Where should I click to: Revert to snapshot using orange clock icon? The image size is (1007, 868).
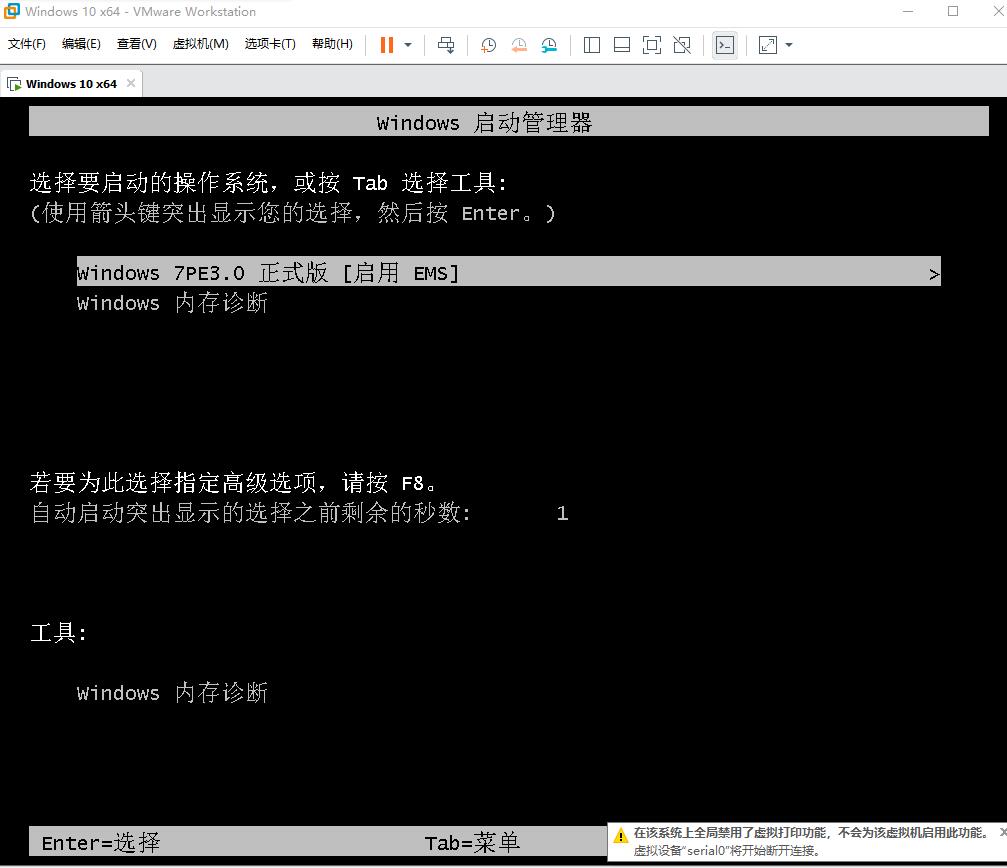click(519, 45)
